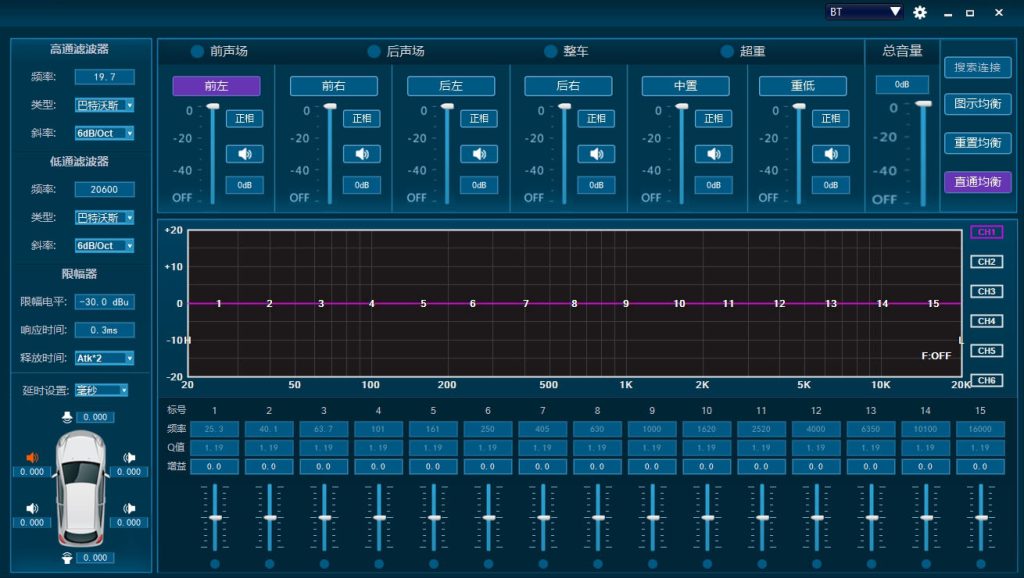
Task: Select the 前声场 radio option
Action: point(197,52)
